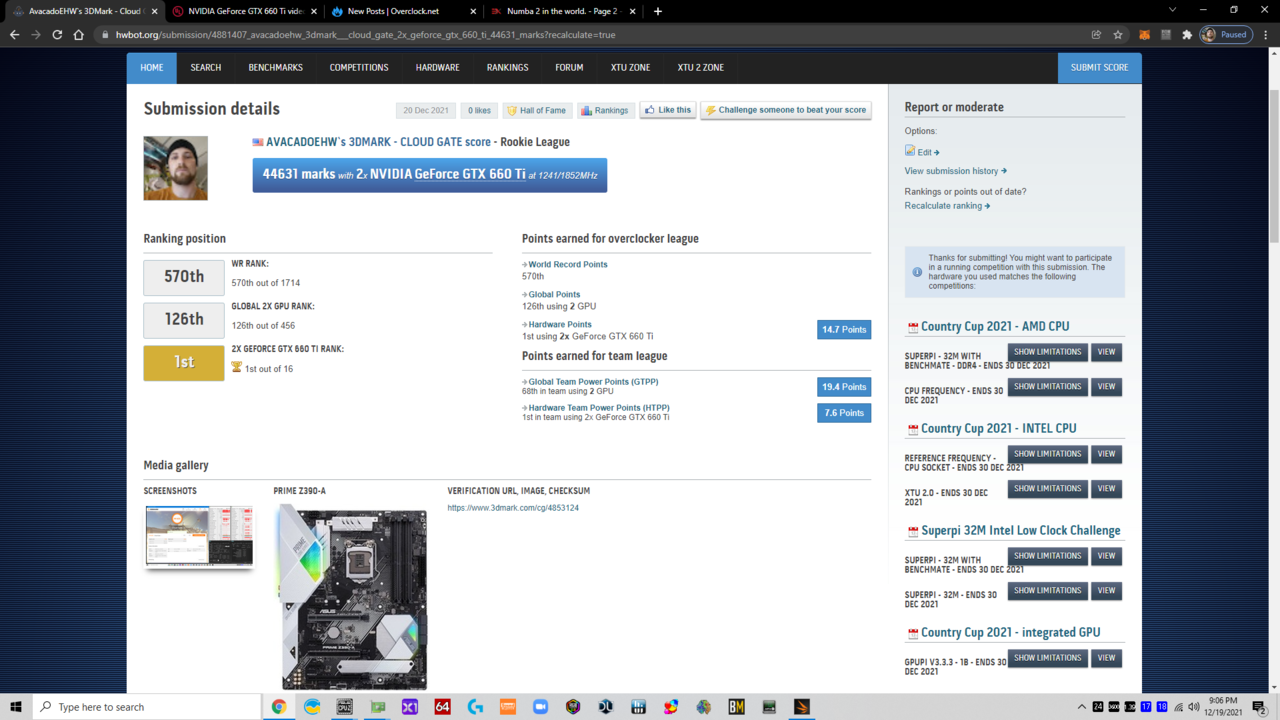Open the Windows notification center icon

tap(1260, 707)
